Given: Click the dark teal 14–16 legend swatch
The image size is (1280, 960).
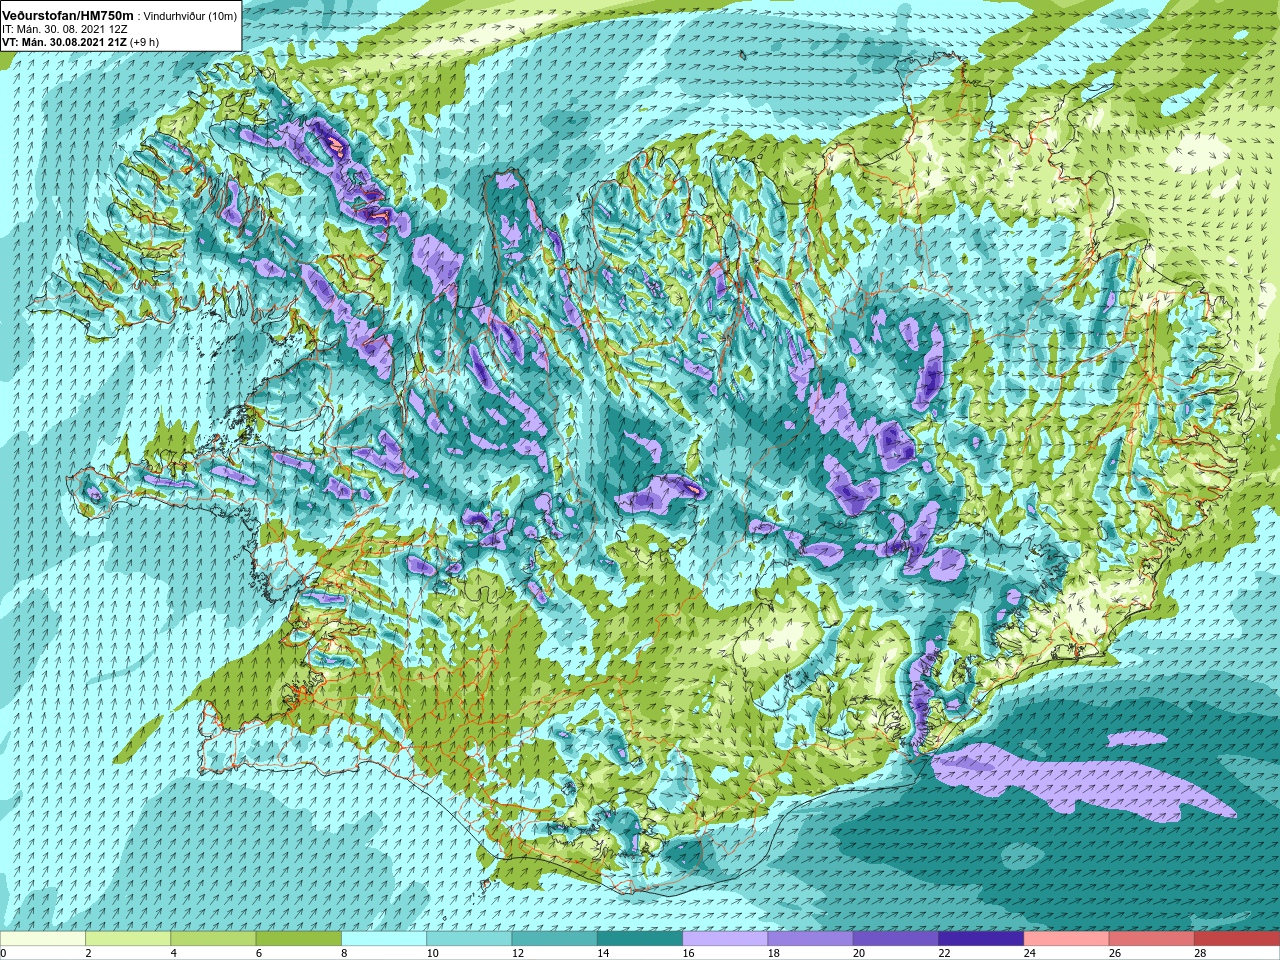Looking at the screenshot, I should (640, 939).
